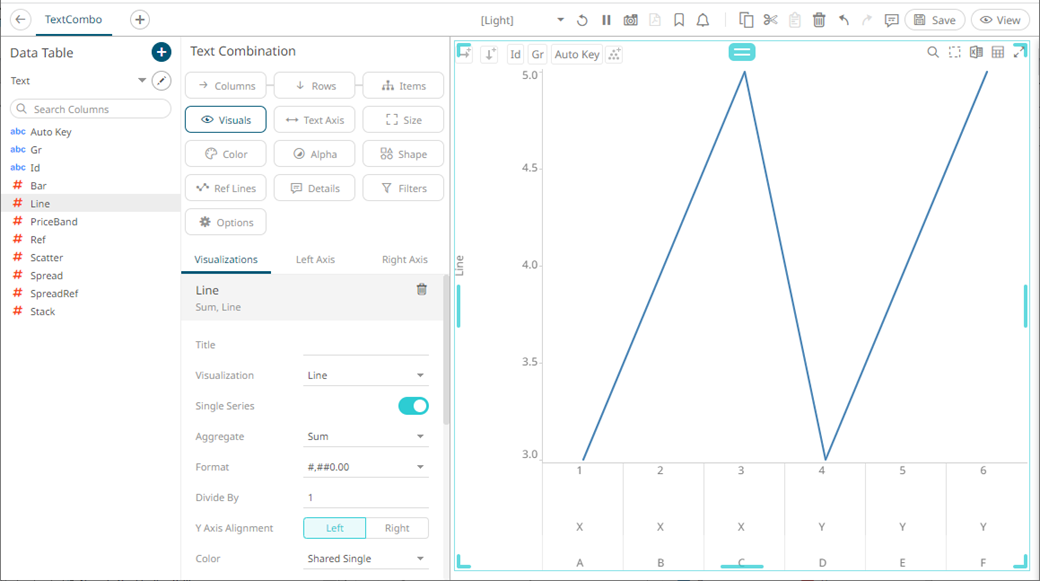This screenshot has height=581, width=1040.
Task: Open the Visualization type dropdown
Action: (x=366, y=376)
